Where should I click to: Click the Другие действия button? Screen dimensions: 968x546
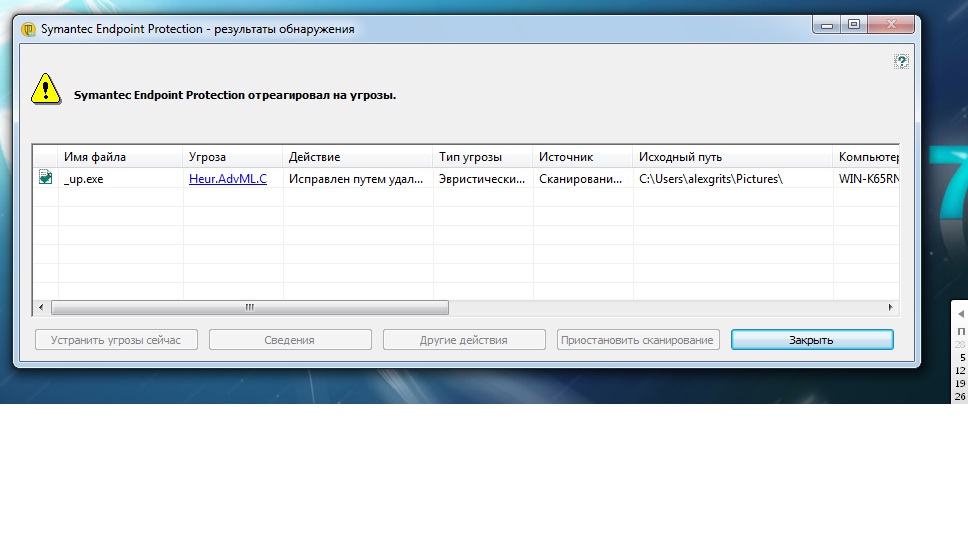[464, 340]
